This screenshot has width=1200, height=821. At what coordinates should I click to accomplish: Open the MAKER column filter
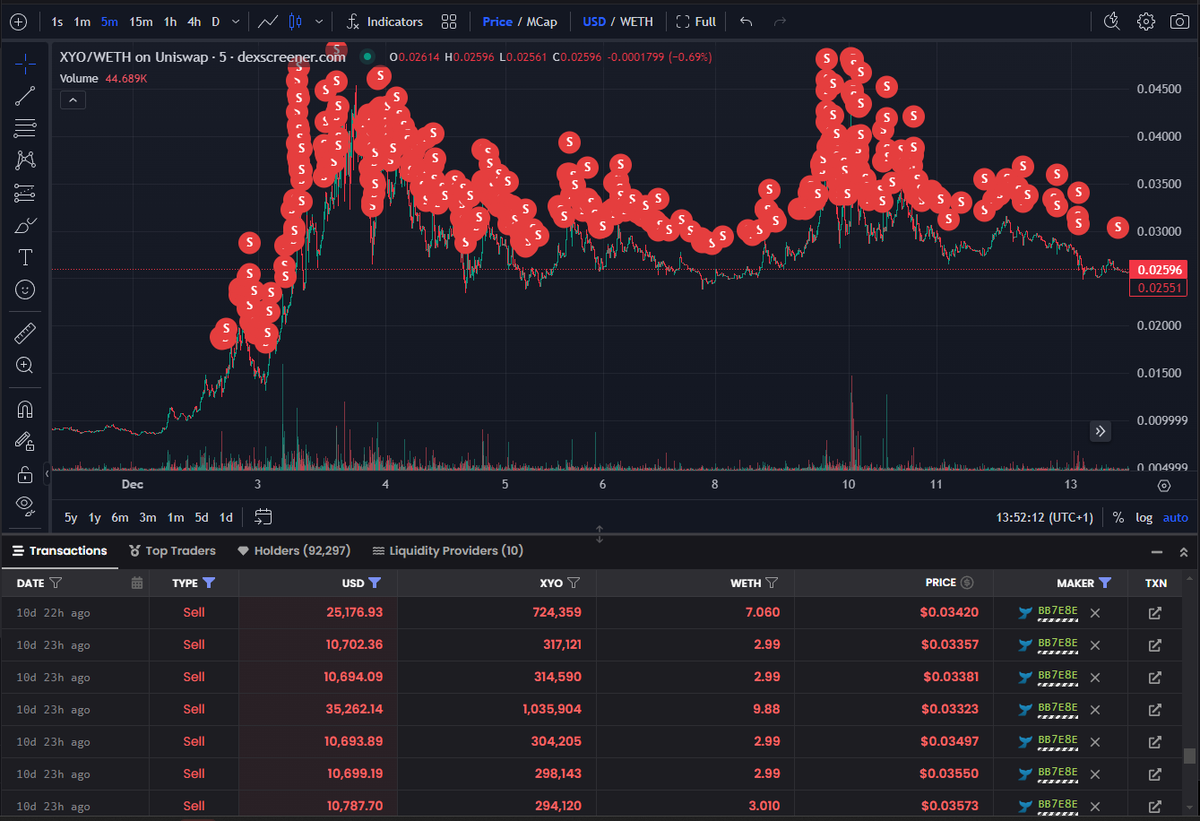click(x=1105, y=583)
